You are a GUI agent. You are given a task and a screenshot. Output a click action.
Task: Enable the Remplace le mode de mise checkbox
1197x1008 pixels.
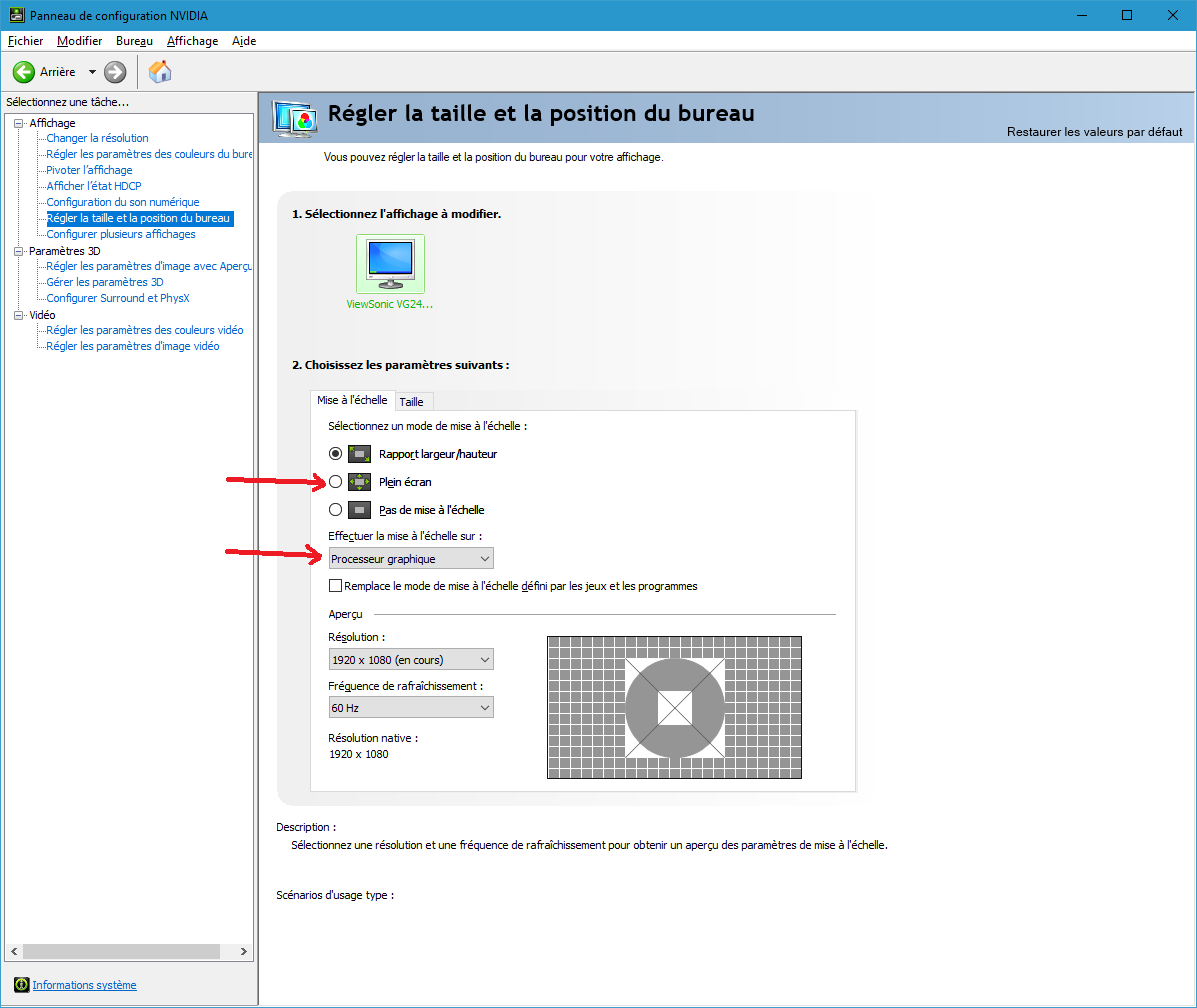coord(335,586)
